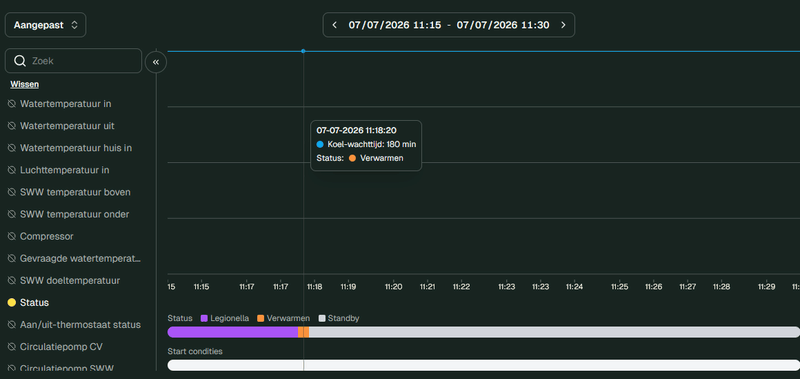Viewport: 800px width, 379px height.
Task: Click the orange Verwarmen status bar segment
Action: click(x=304, y=332)
